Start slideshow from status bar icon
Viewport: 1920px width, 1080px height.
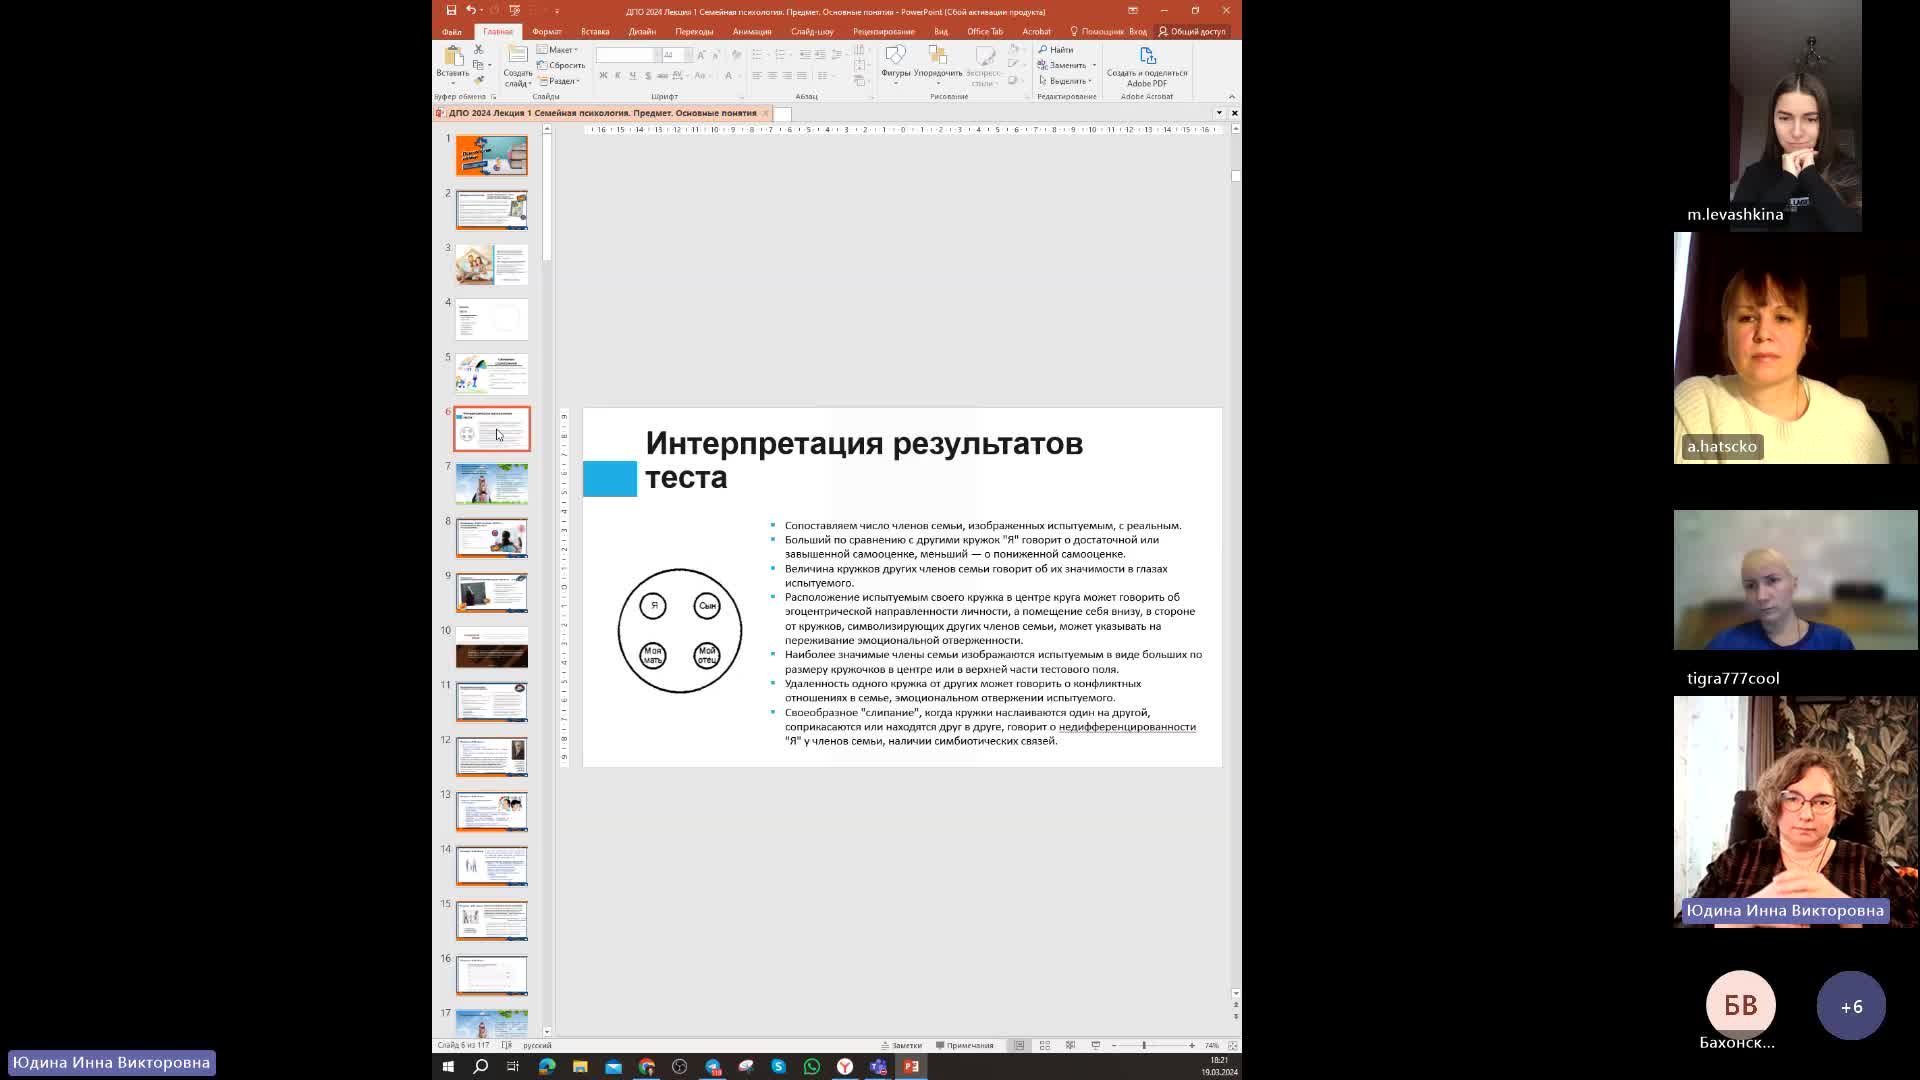(1096, 1045)
